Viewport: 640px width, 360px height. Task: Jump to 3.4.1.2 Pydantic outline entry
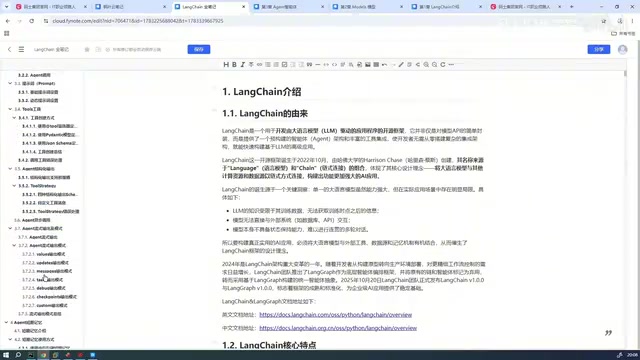point(49,135)
